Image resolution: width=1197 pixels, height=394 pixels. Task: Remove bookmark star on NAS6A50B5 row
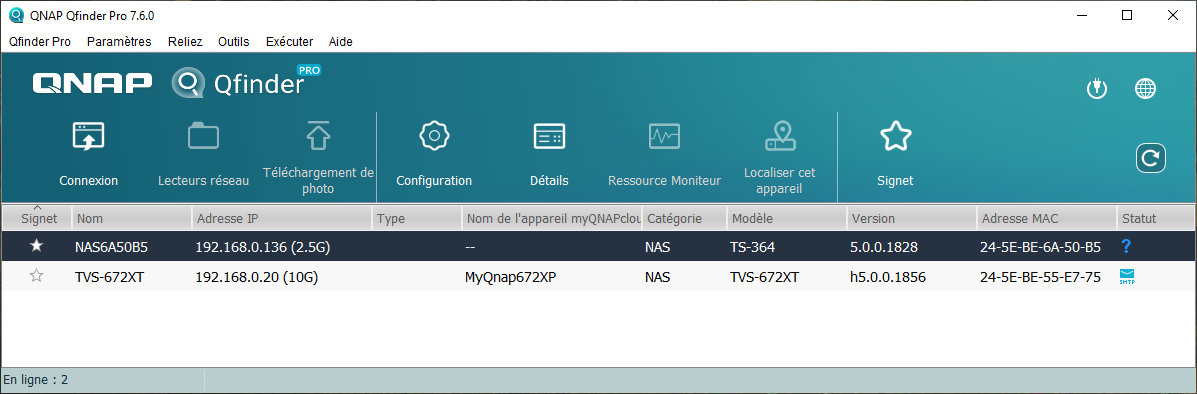point(36,246)
